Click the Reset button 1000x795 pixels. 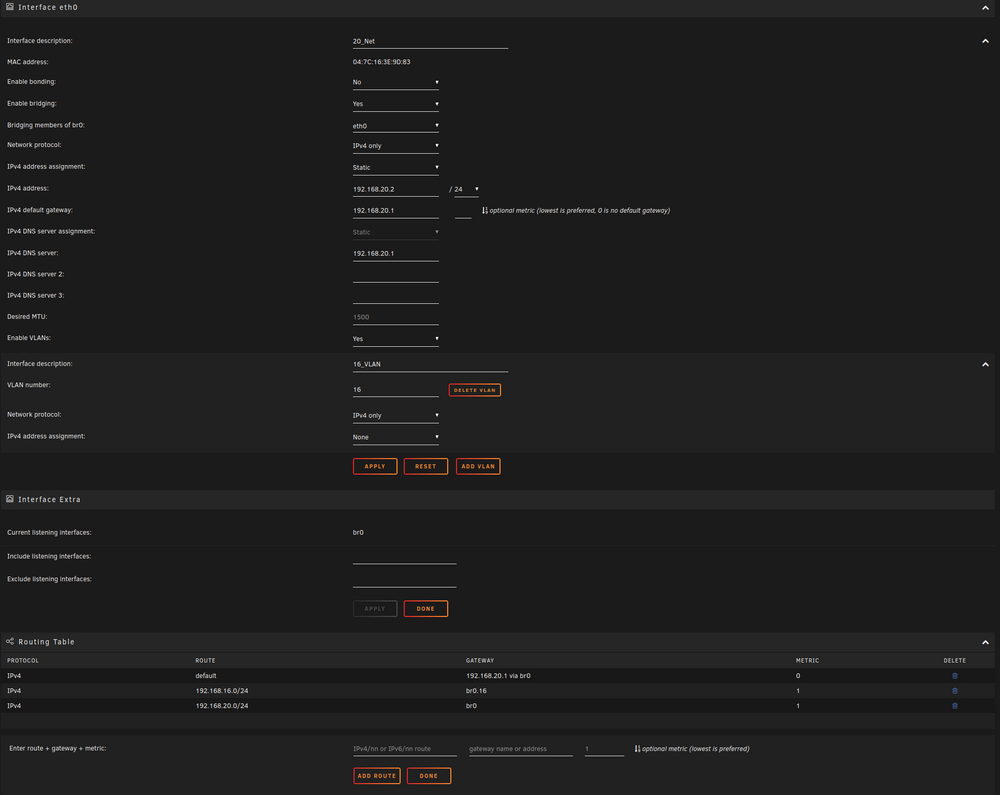pos(425,466)
